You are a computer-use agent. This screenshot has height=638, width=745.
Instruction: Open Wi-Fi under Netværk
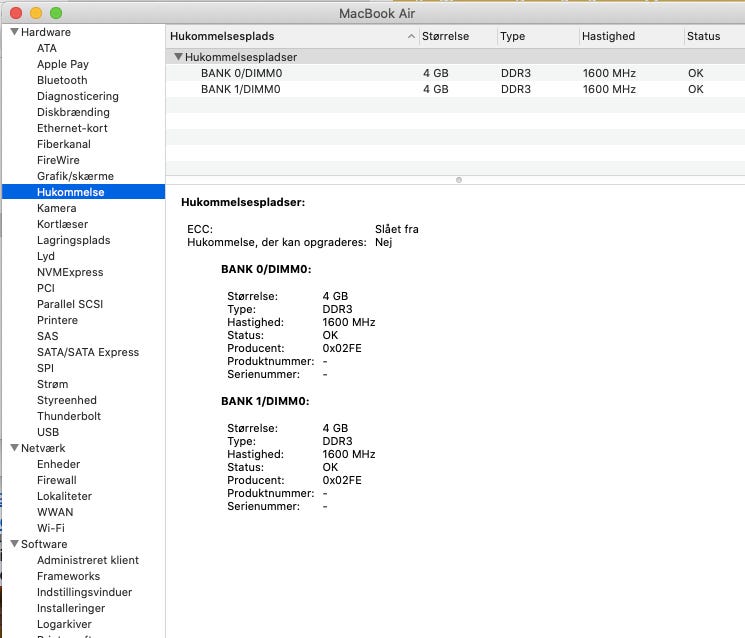click(x=51, y=528)
